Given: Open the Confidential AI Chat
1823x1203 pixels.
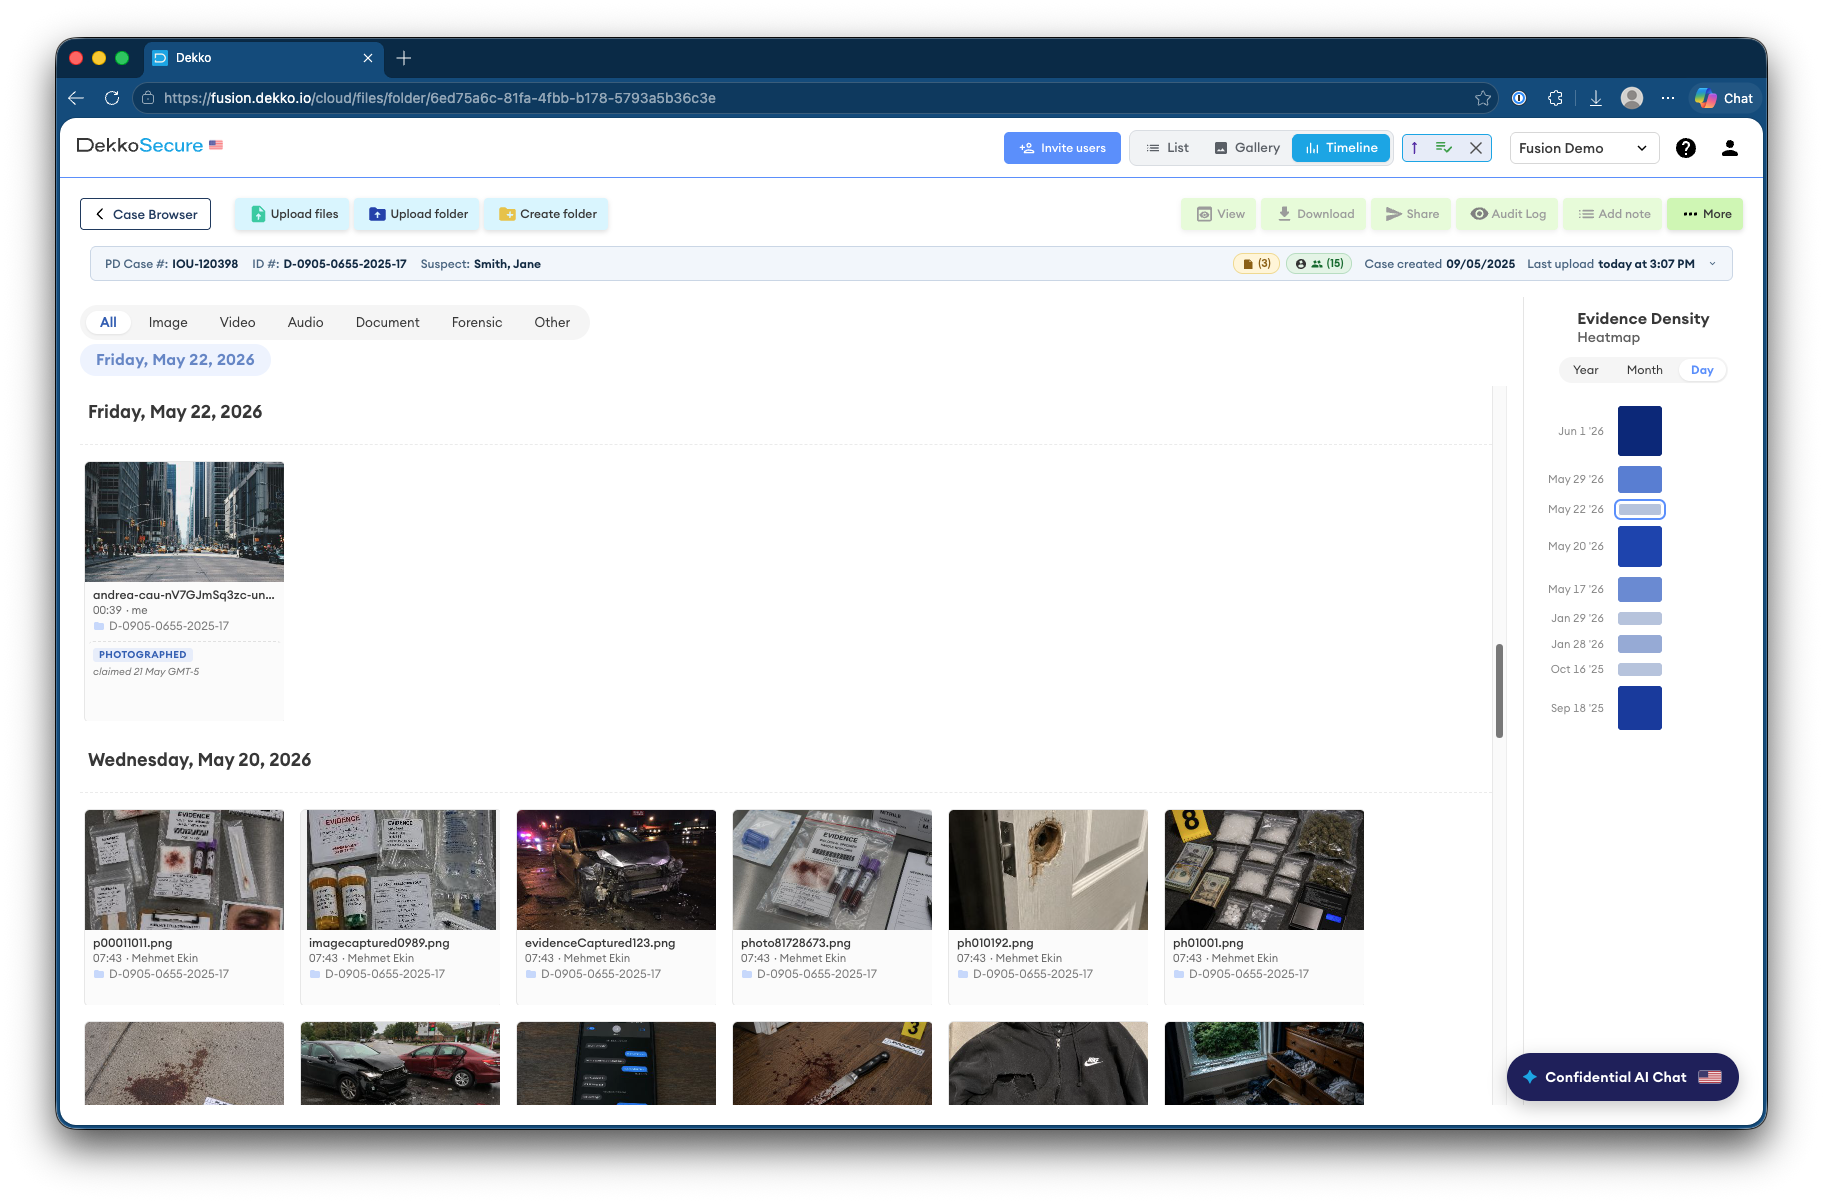Looking at the screenshot, I should point(1622,1077).
